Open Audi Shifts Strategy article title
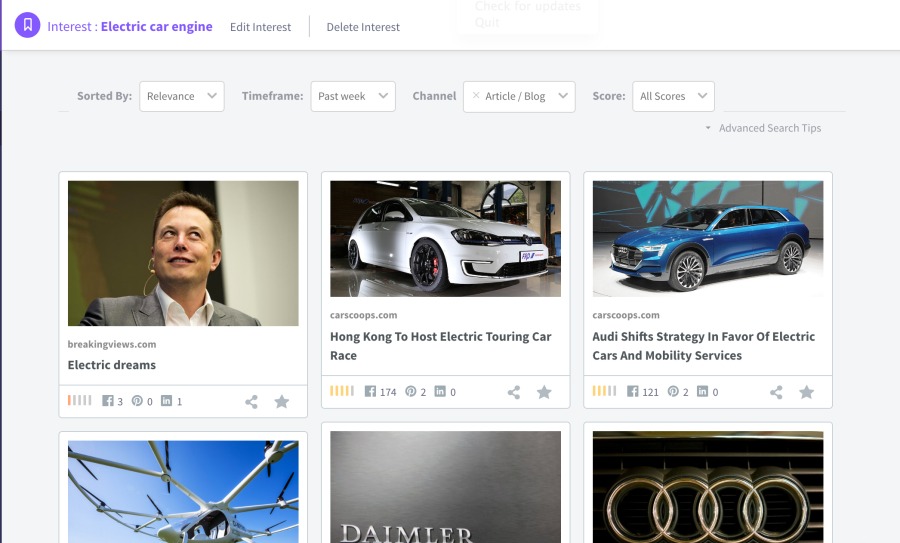 pyautogui.click(x=703, y=346)
